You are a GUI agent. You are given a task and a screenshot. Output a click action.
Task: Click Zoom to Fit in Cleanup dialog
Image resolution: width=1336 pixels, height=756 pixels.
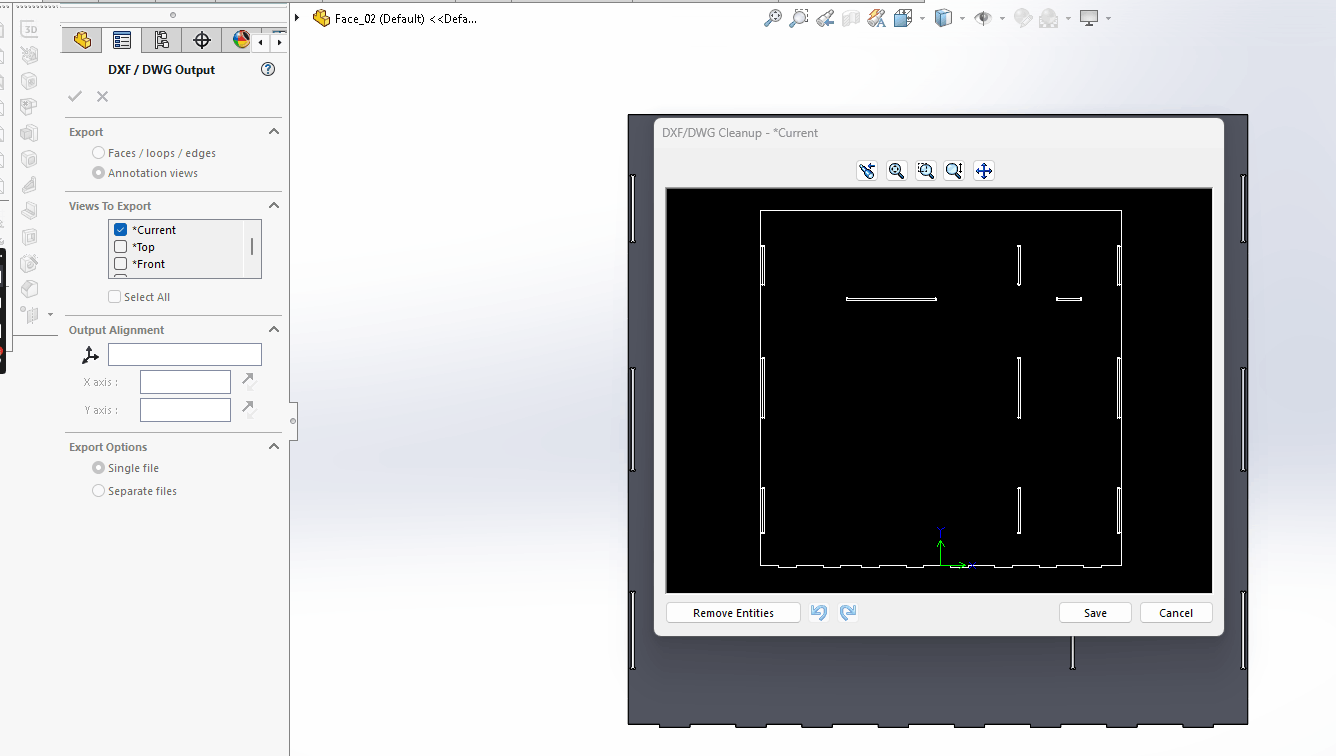point(896,171)
